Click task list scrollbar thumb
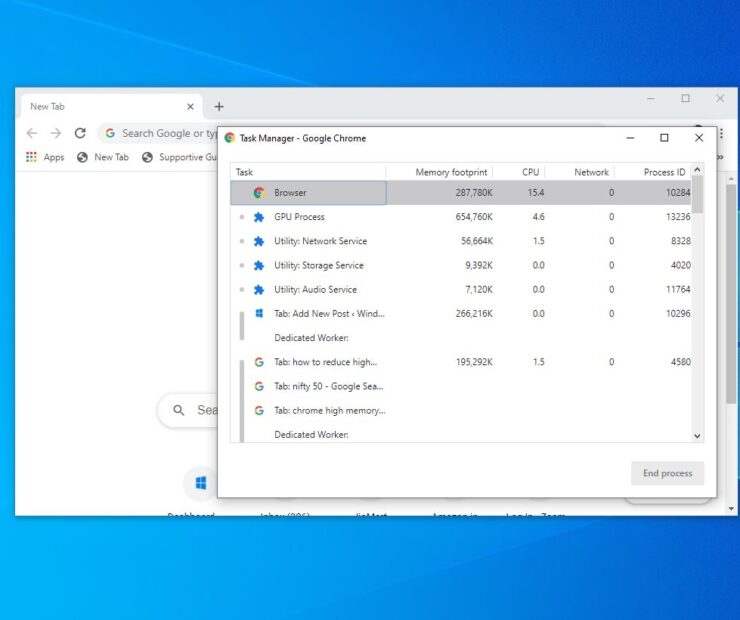The height and width of the screenshot is (620, 740). point(697,195)
